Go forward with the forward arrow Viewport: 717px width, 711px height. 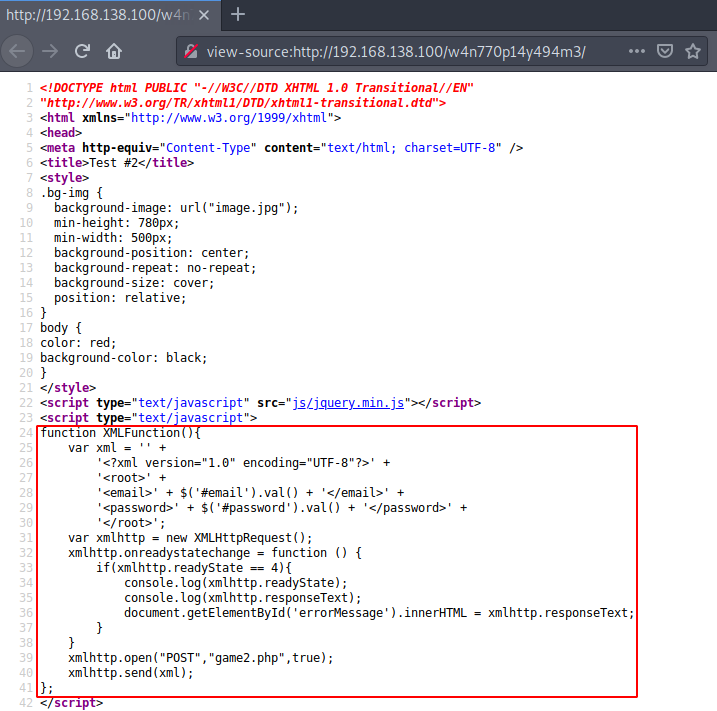tap(50, 51)
